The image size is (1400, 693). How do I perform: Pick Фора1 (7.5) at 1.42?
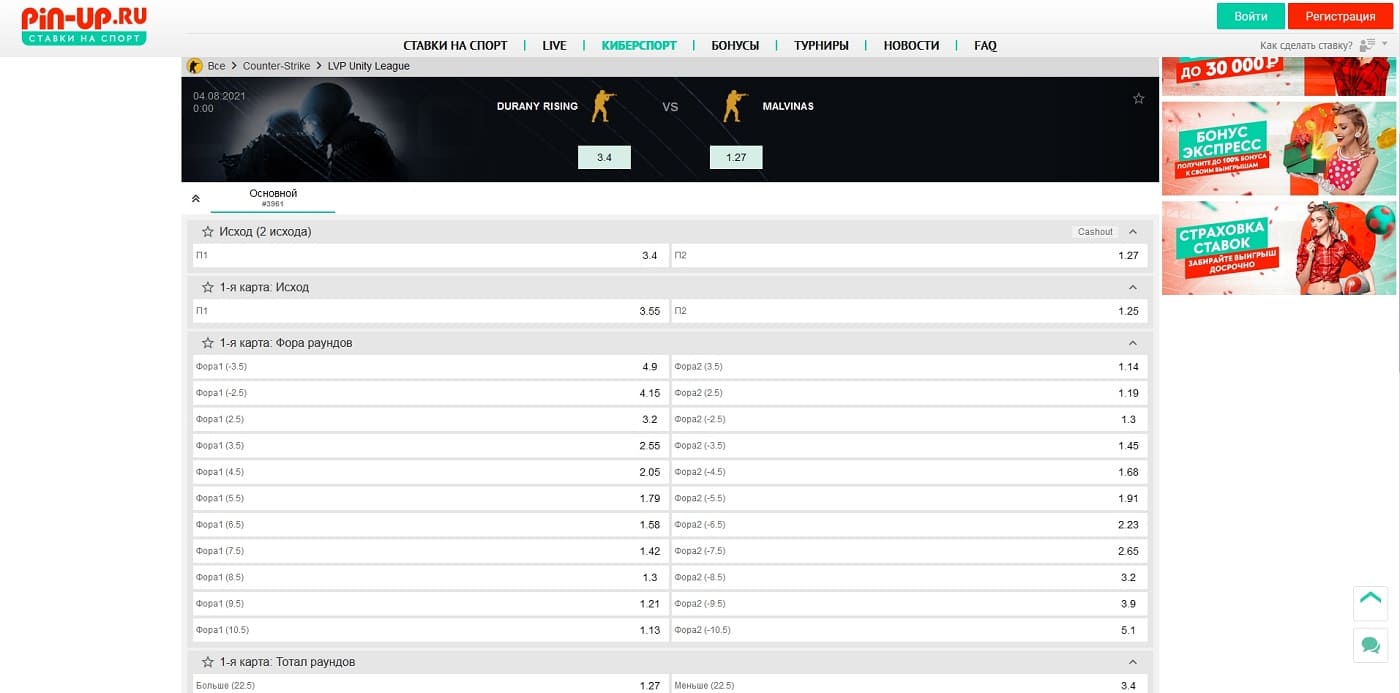click(x=429, y=551)
